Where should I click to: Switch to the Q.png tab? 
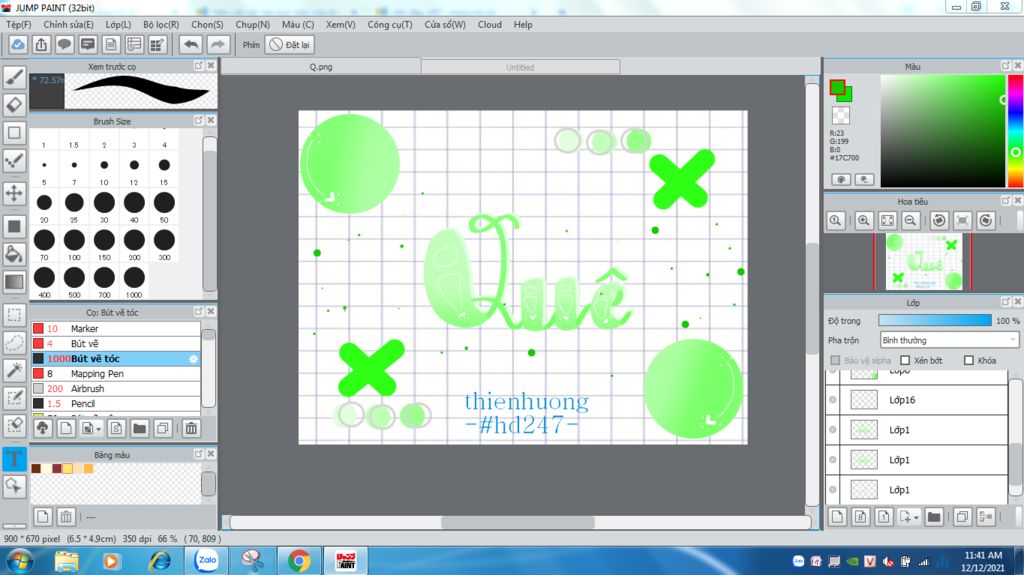point(321,67)
